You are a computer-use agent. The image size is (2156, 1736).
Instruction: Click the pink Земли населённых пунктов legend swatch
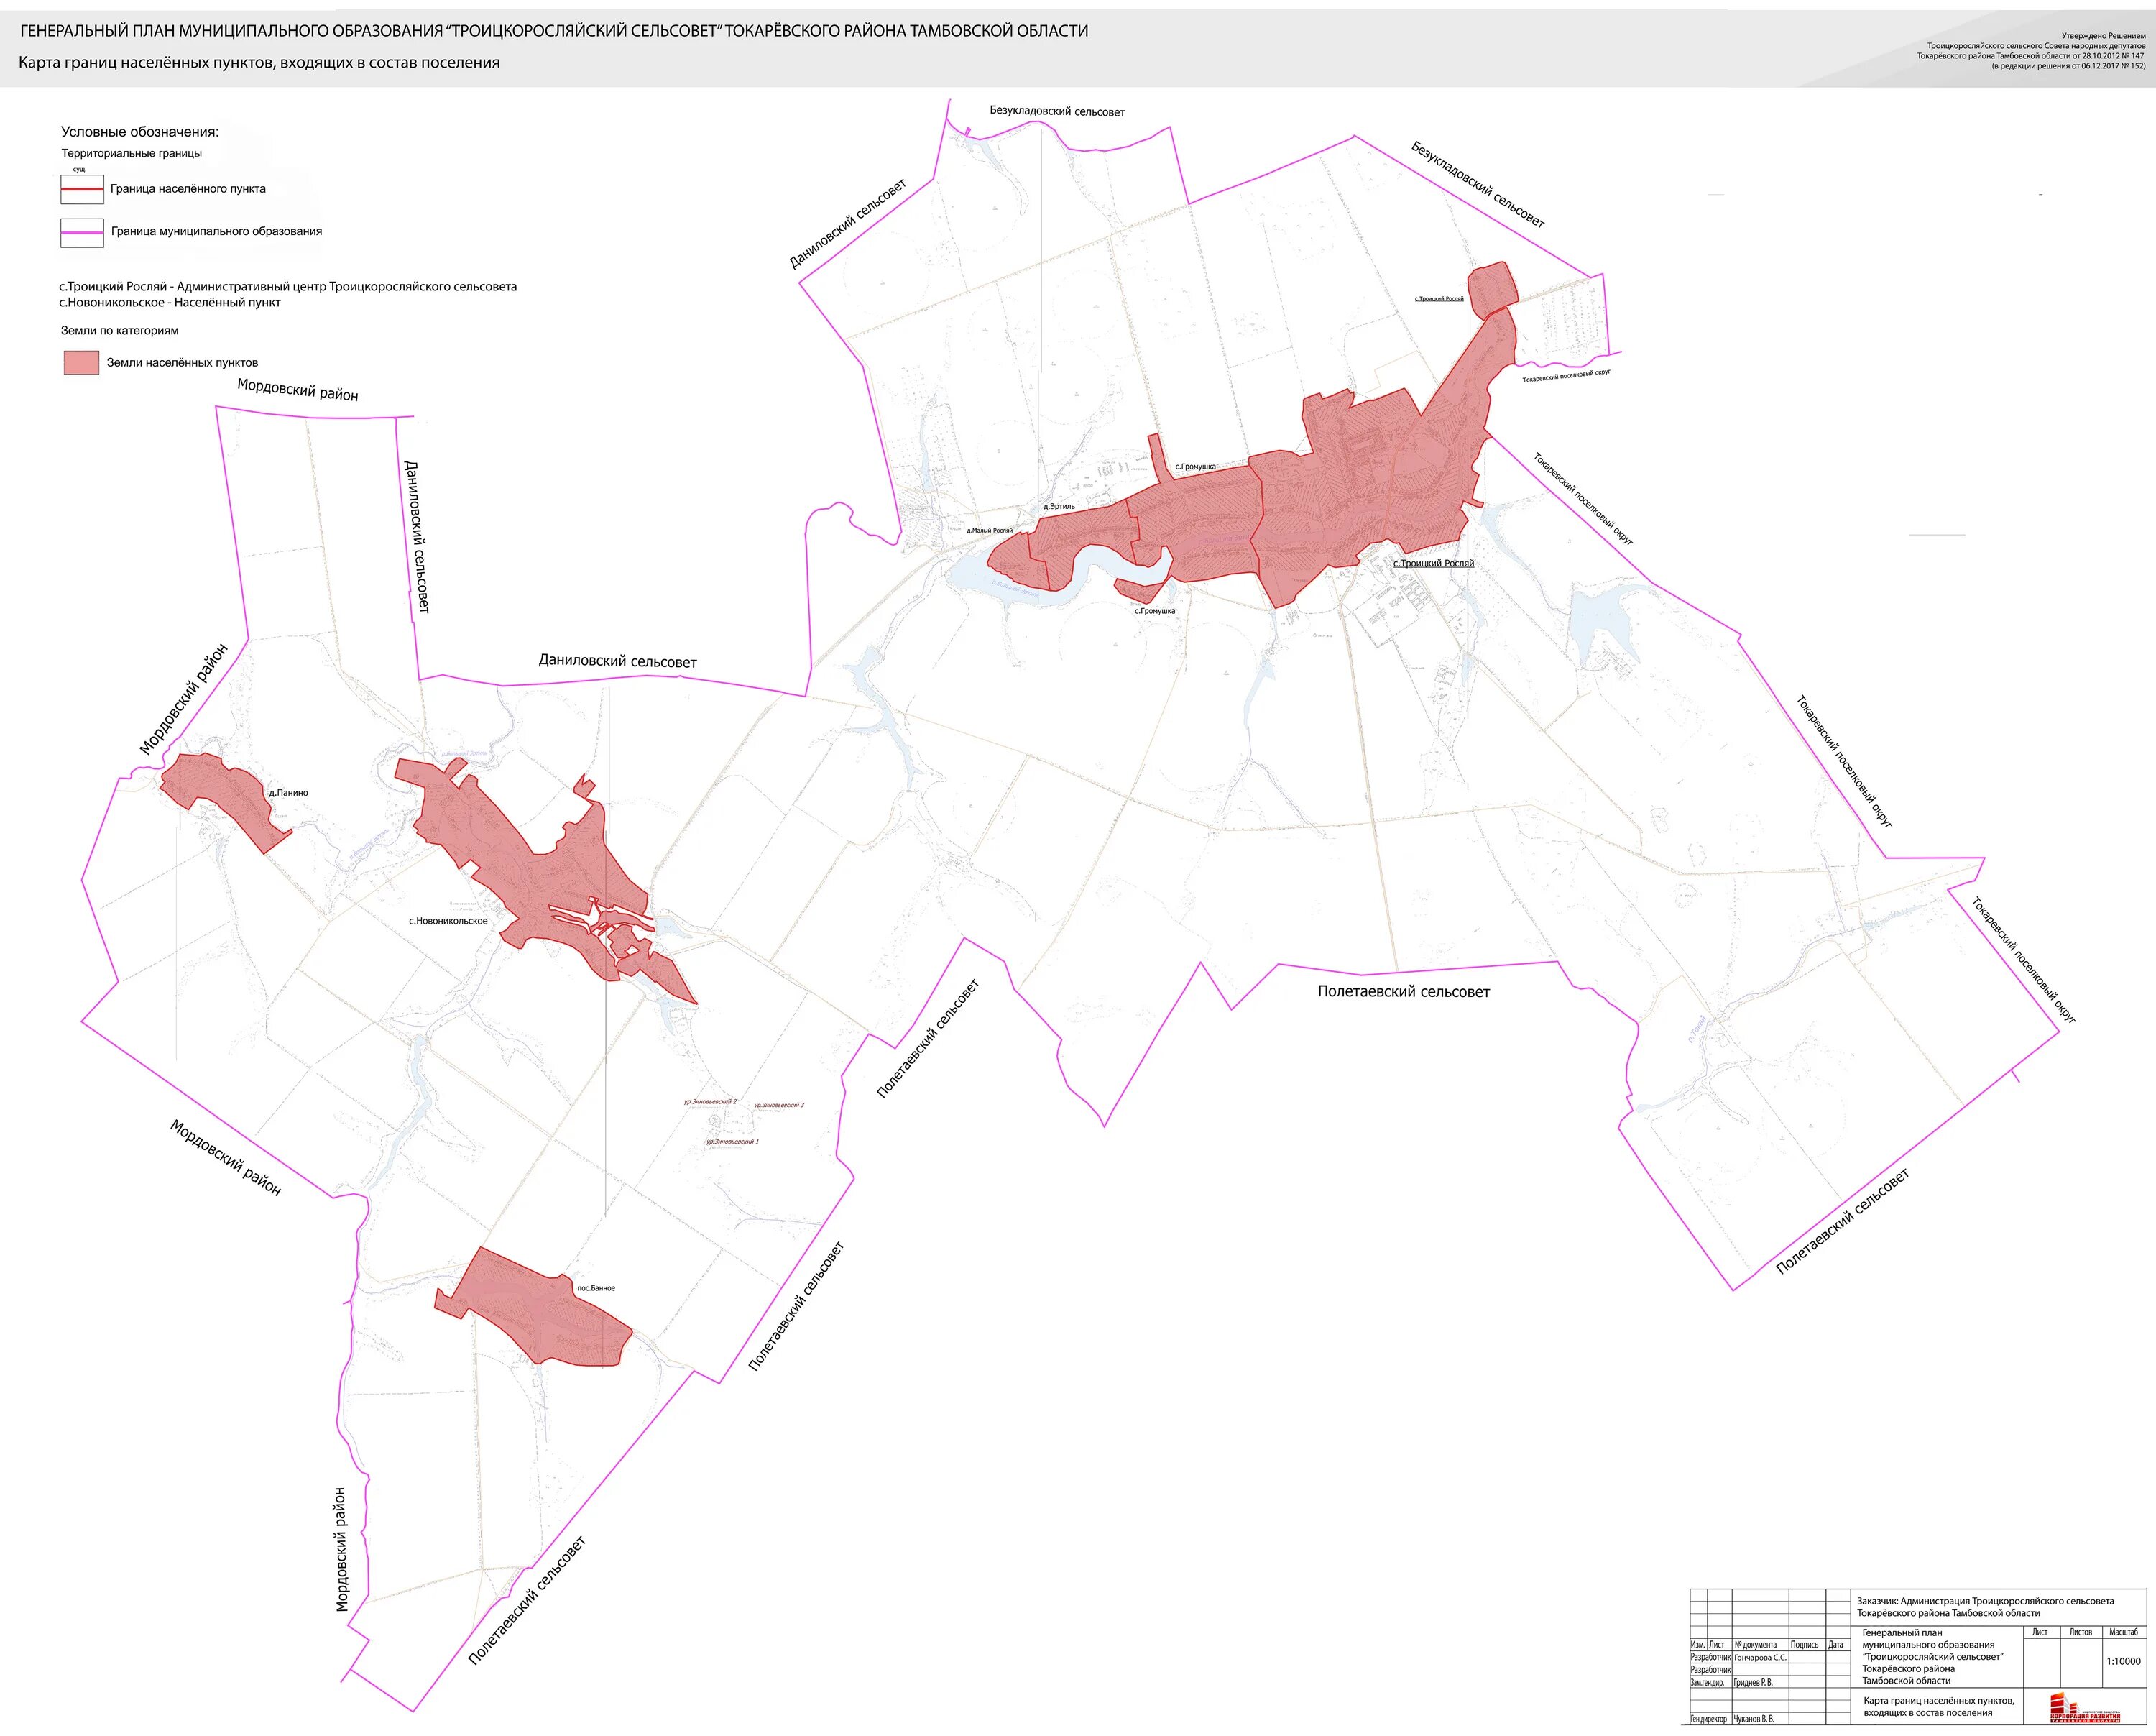click(81, 362)
